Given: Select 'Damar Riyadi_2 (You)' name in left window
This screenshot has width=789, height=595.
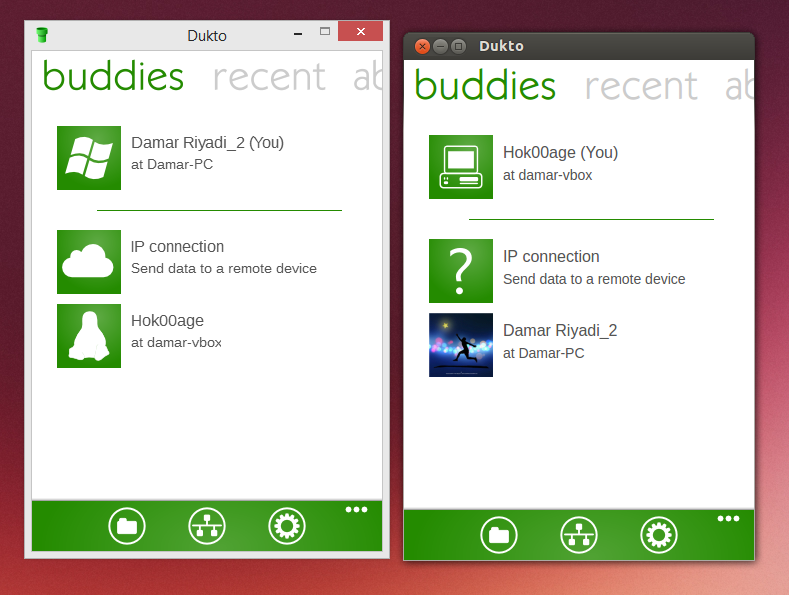Looking at the screenshot, I should (x=207, y=143).
